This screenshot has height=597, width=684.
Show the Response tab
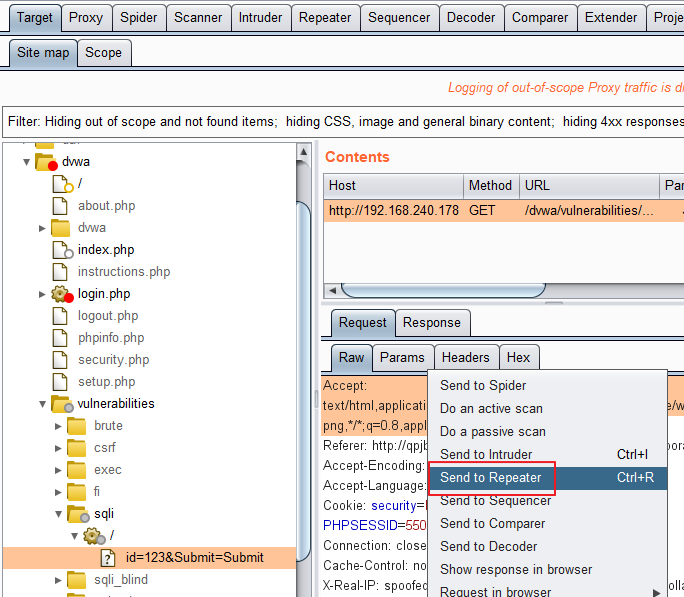pos(432,323)
